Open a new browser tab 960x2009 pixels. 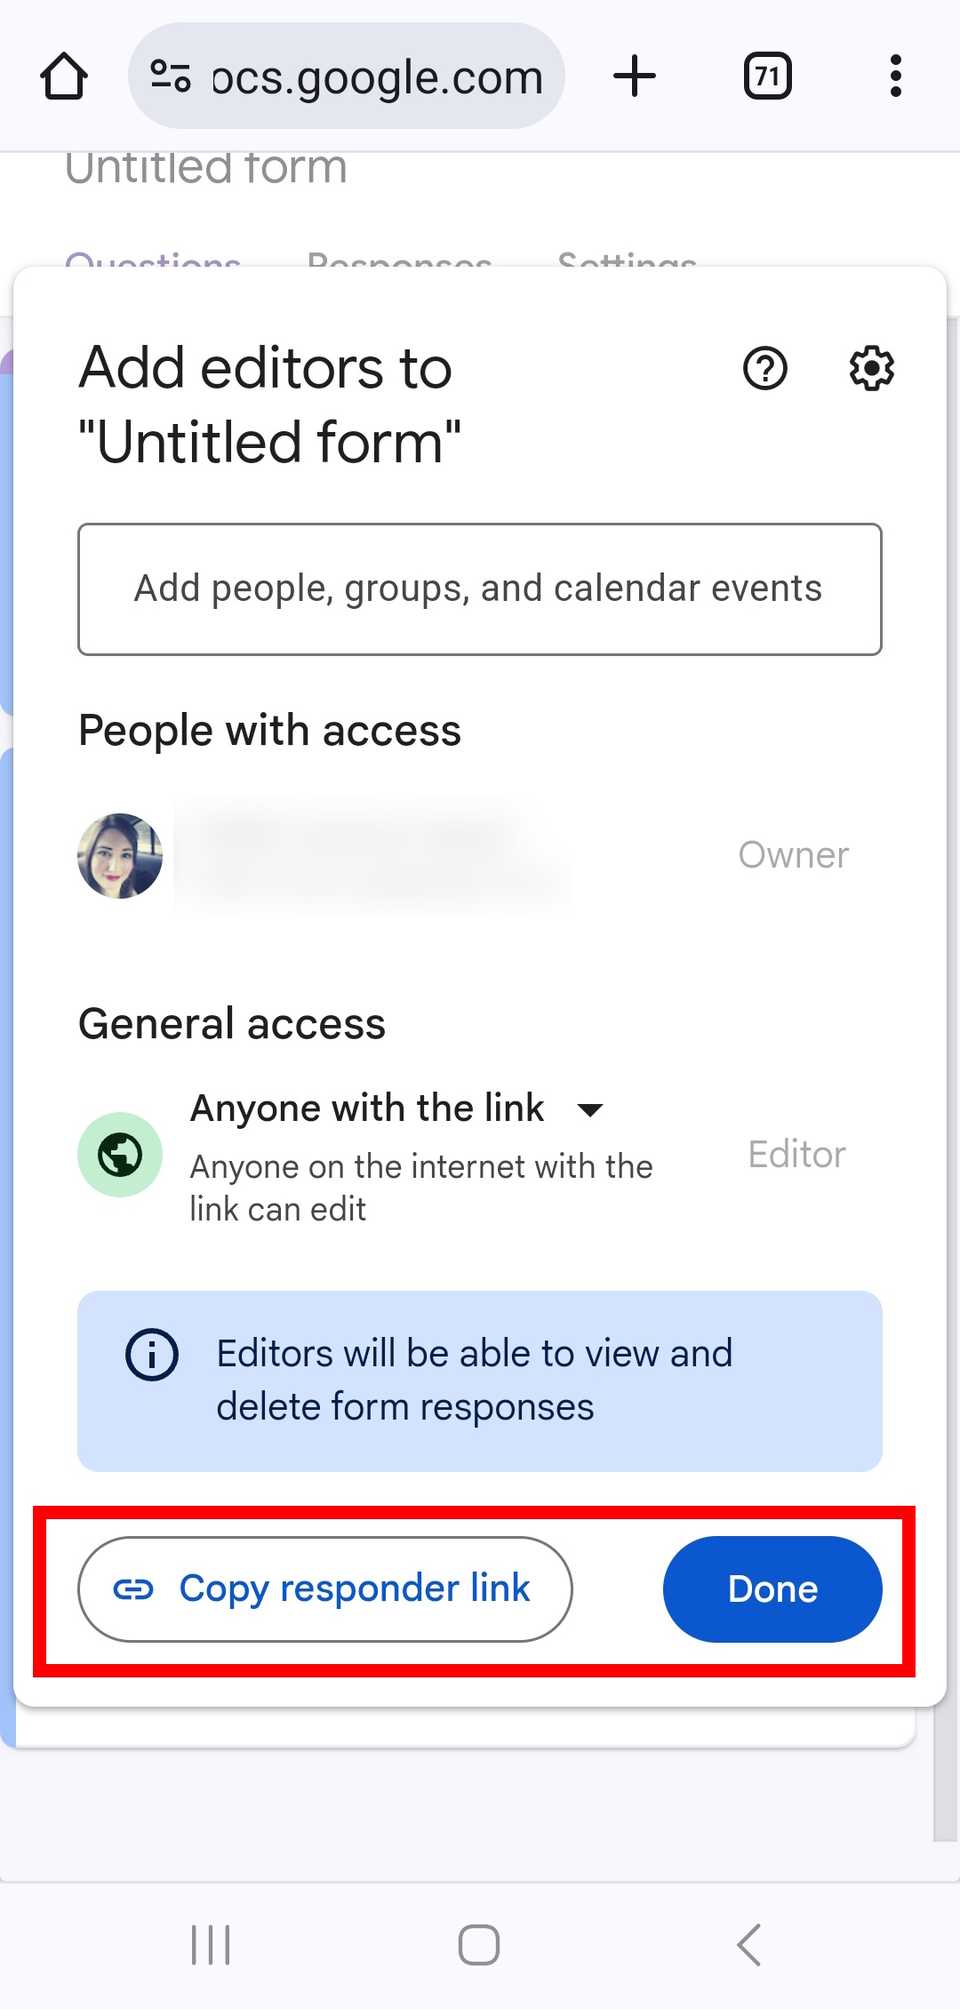point(634,75)
